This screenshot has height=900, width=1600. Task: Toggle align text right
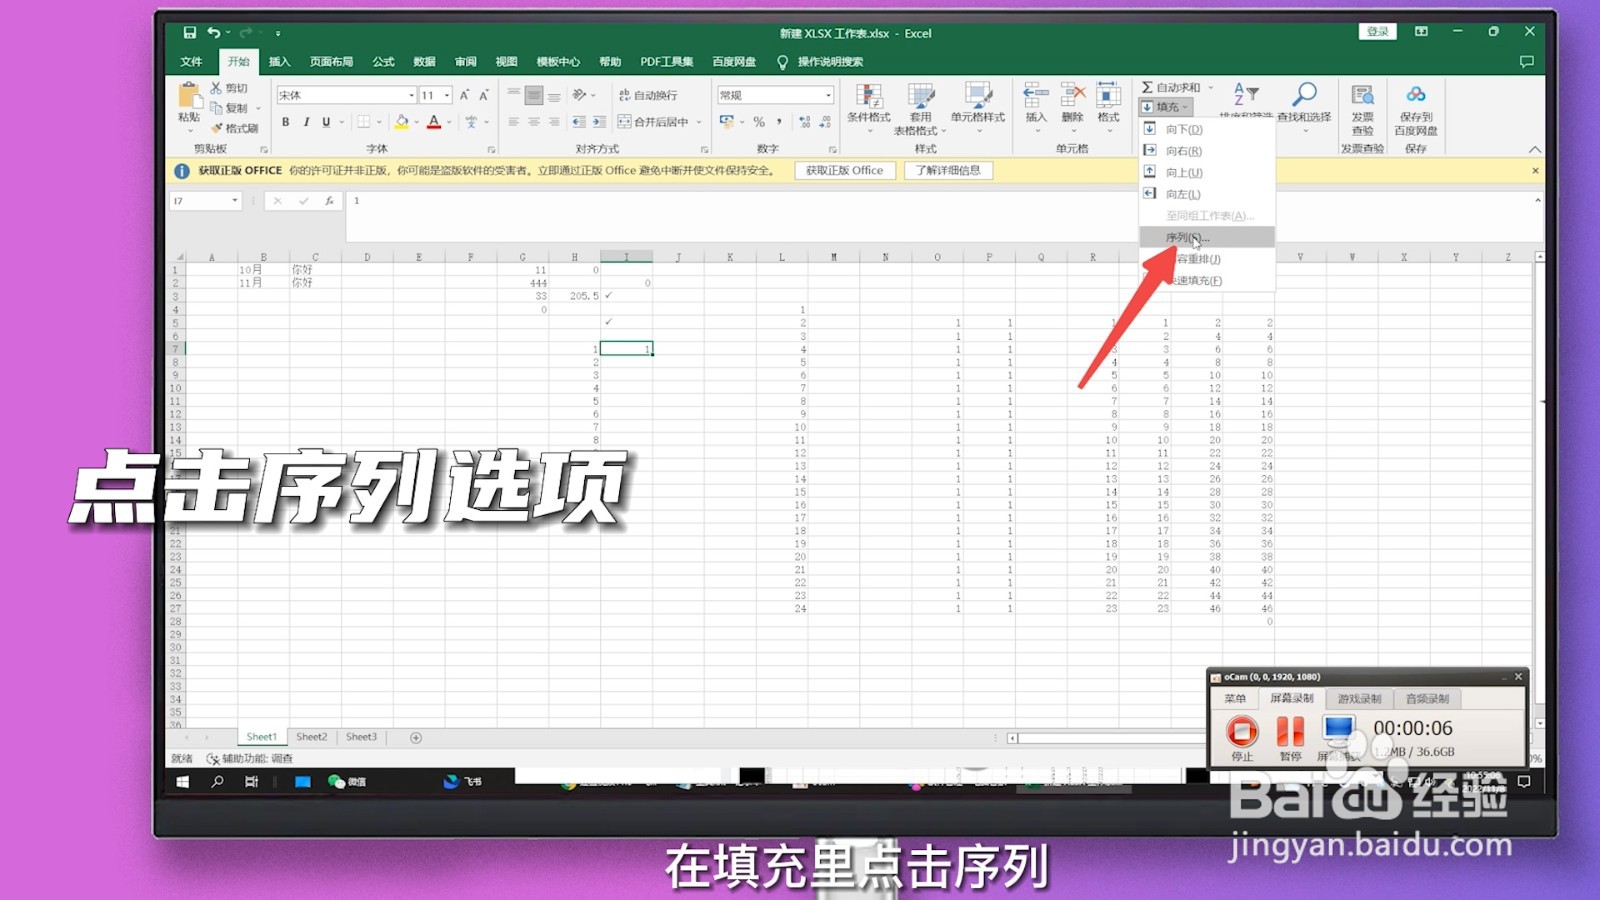[554, 122]
